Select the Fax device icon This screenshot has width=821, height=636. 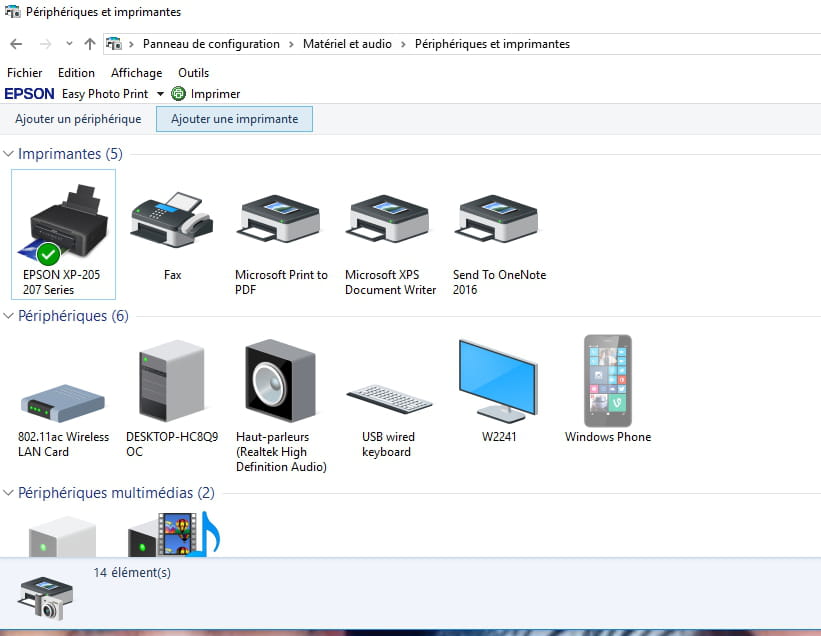(x=172, y=220)
